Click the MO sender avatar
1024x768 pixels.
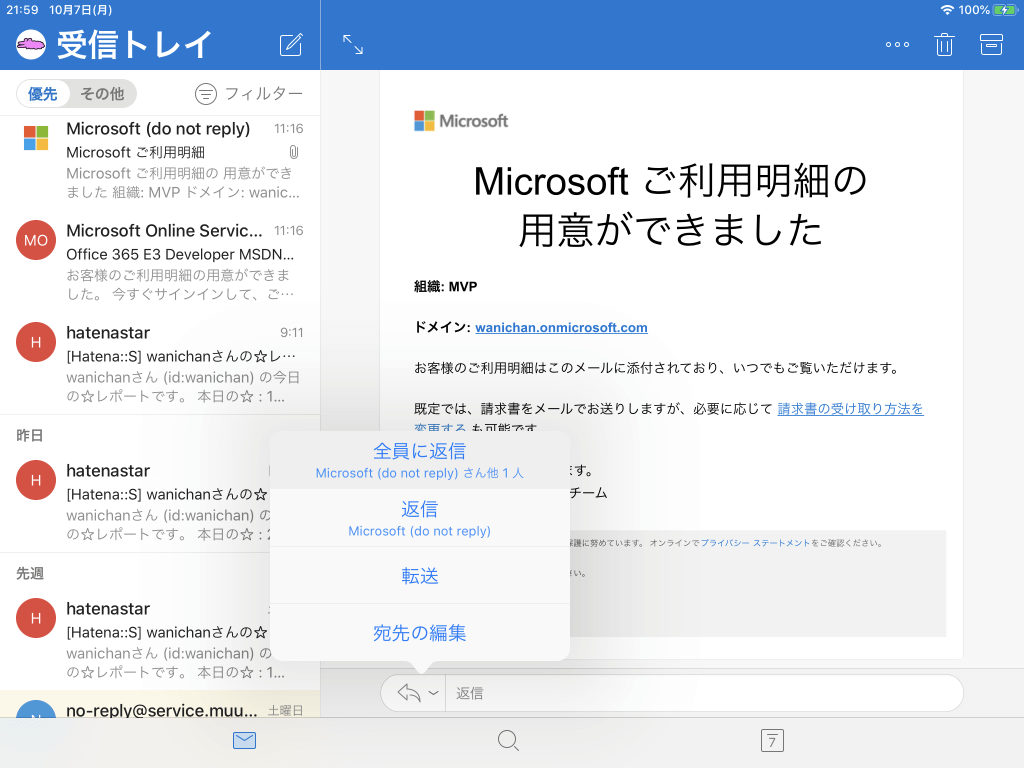36,240
